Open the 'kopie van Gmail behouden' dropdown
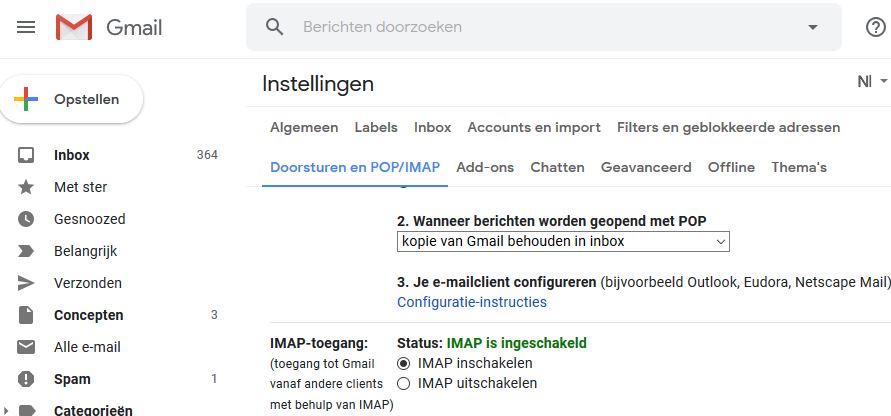 coord(563,242)
